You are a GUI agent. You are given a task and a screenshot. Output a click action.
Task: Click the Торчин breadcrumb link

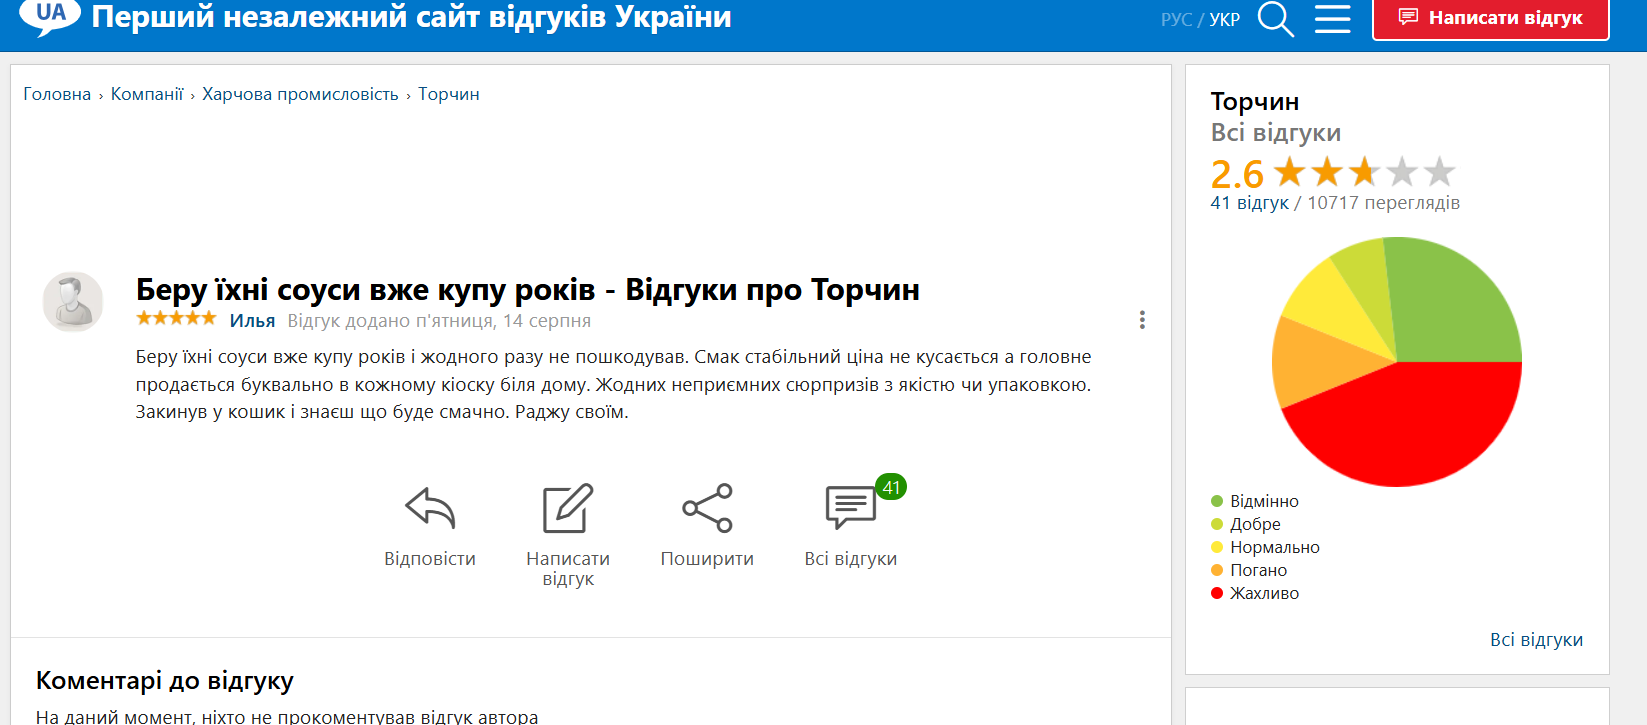coord(449,94)
